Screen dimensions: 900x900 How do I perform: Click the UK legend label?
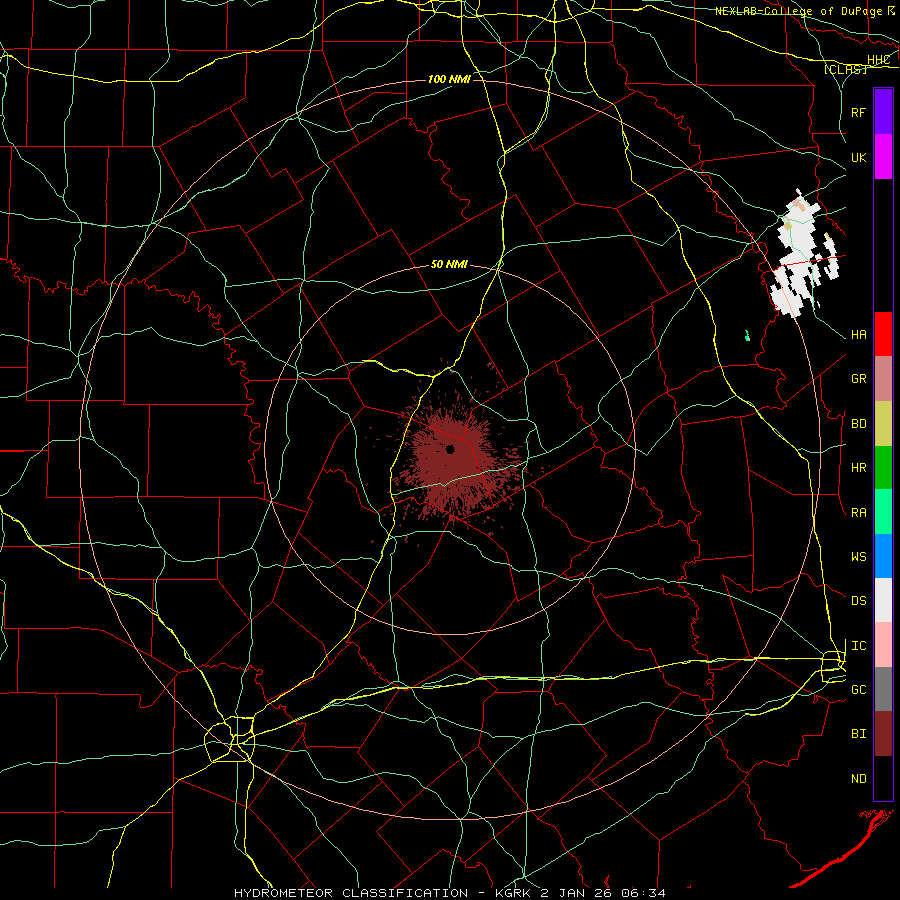859,157
